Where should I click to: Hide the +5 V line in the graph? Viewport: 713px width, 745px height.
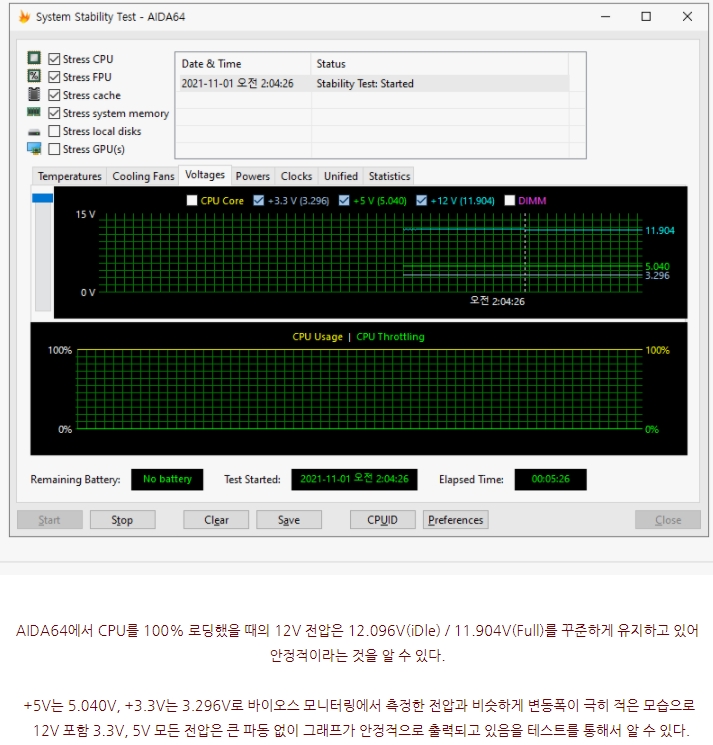tap(344, 201)
